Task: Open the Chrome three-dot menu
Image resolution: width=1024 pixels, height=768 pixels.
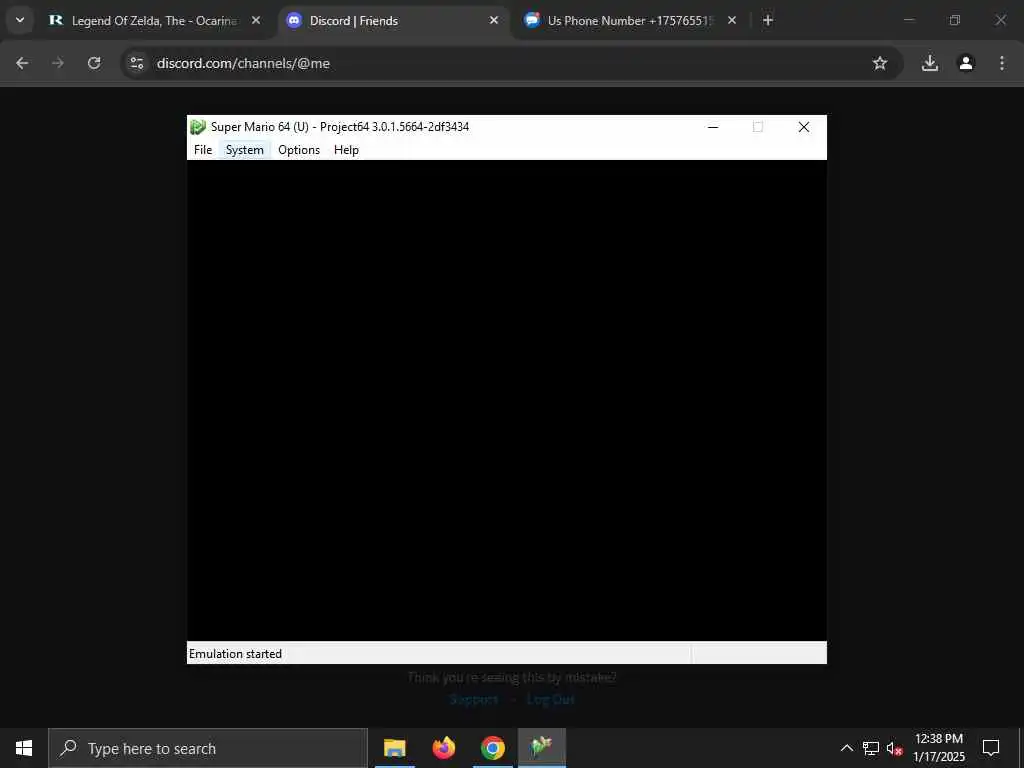Action: coord(1002,63)
